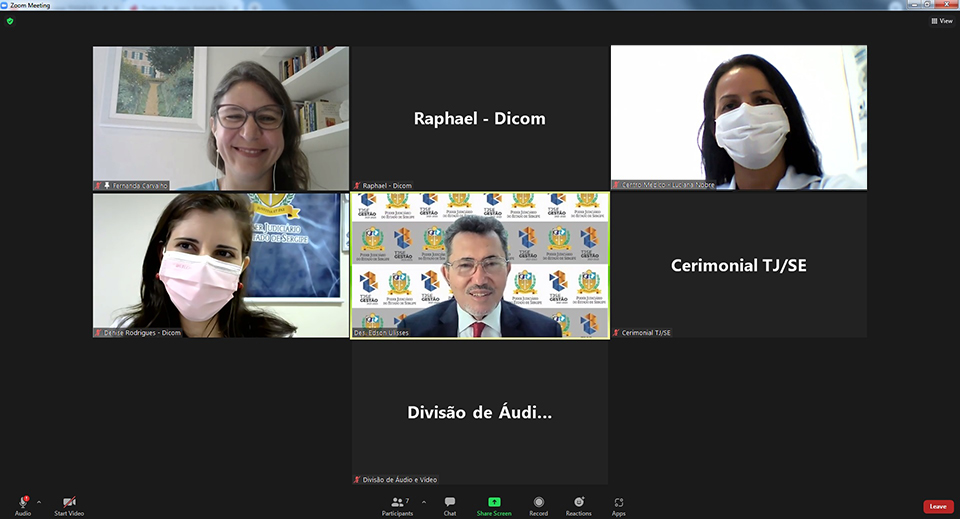960x519 pixels.
Task: Open the View layout menu
Action: 941,20
